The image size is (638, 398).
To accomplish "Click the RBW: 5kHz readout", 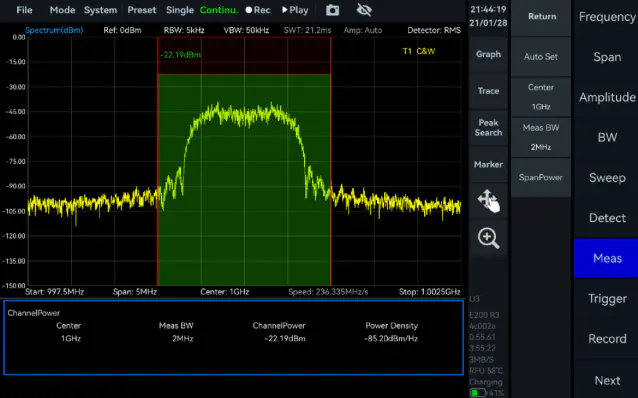I will [x=184, y=30].
